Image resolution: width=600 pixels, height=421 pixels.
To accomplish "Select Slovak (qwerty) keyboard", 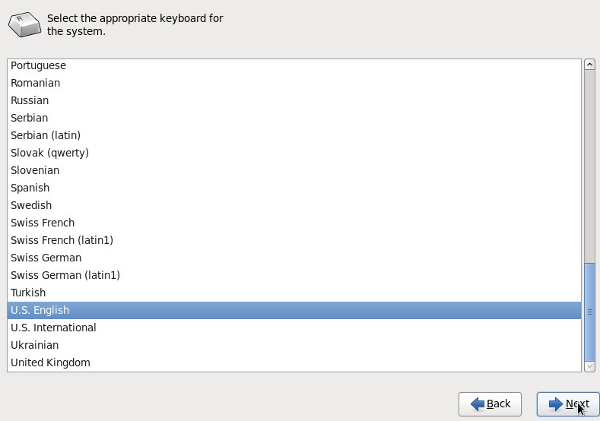I will coord(294,153).
